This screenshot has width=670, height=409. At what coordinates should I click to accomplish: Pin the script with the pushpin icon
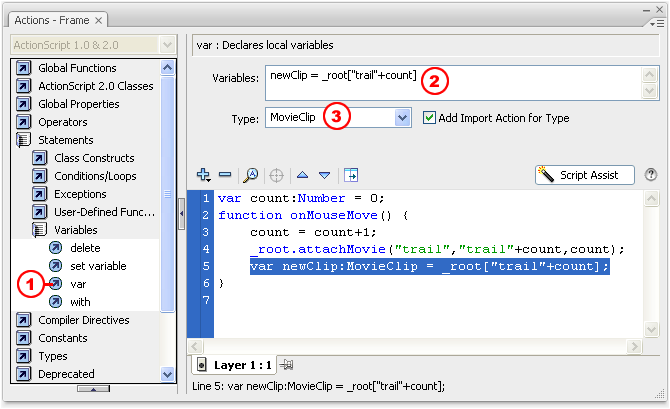tap(286, 366)
